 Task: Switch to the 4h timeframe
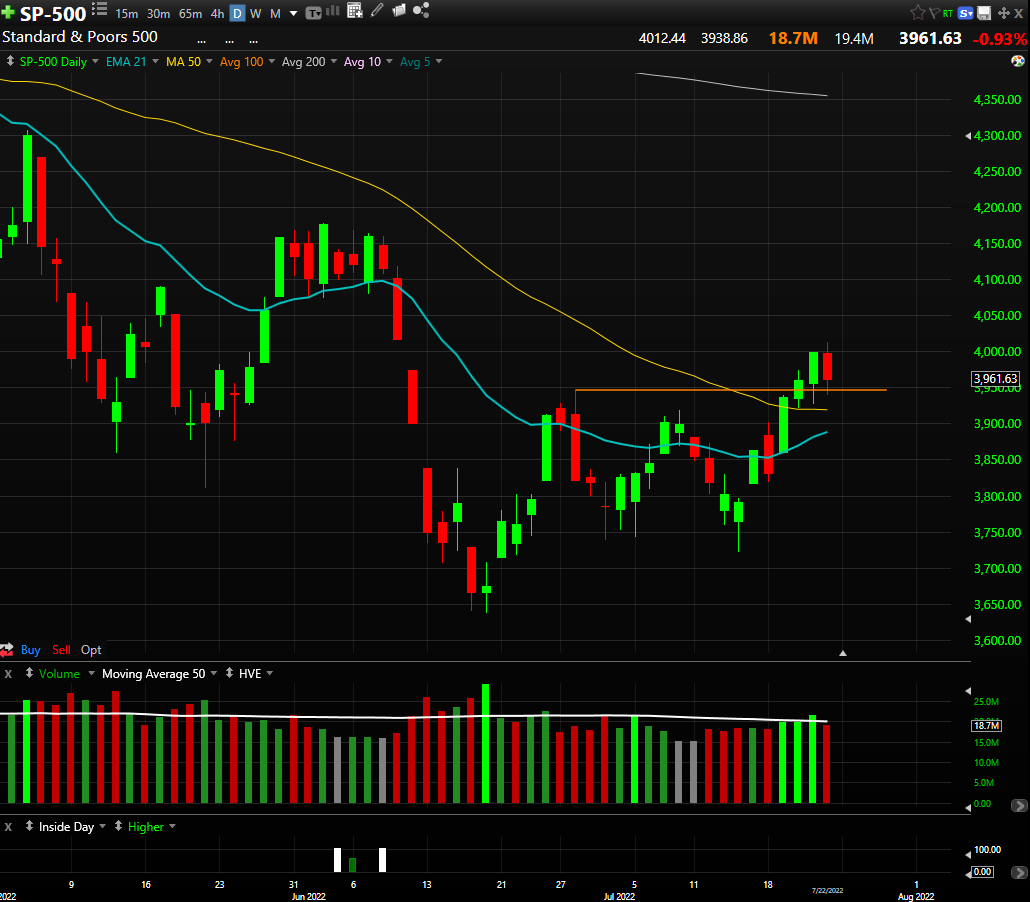pyautogui.click(x=217, y=13)
